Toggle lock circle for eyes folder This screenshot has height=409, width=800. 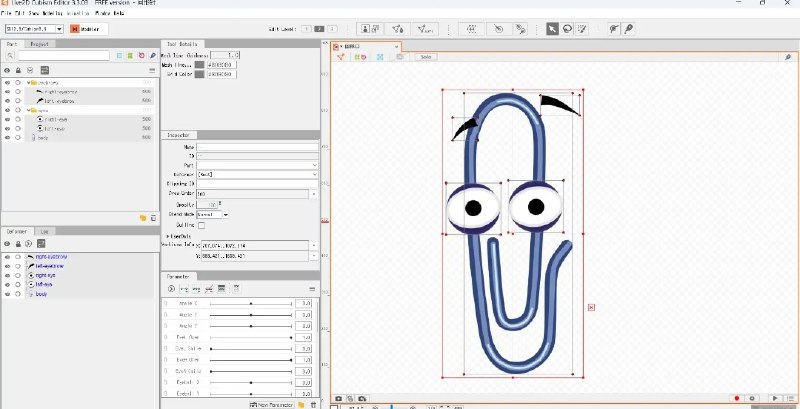18,110
